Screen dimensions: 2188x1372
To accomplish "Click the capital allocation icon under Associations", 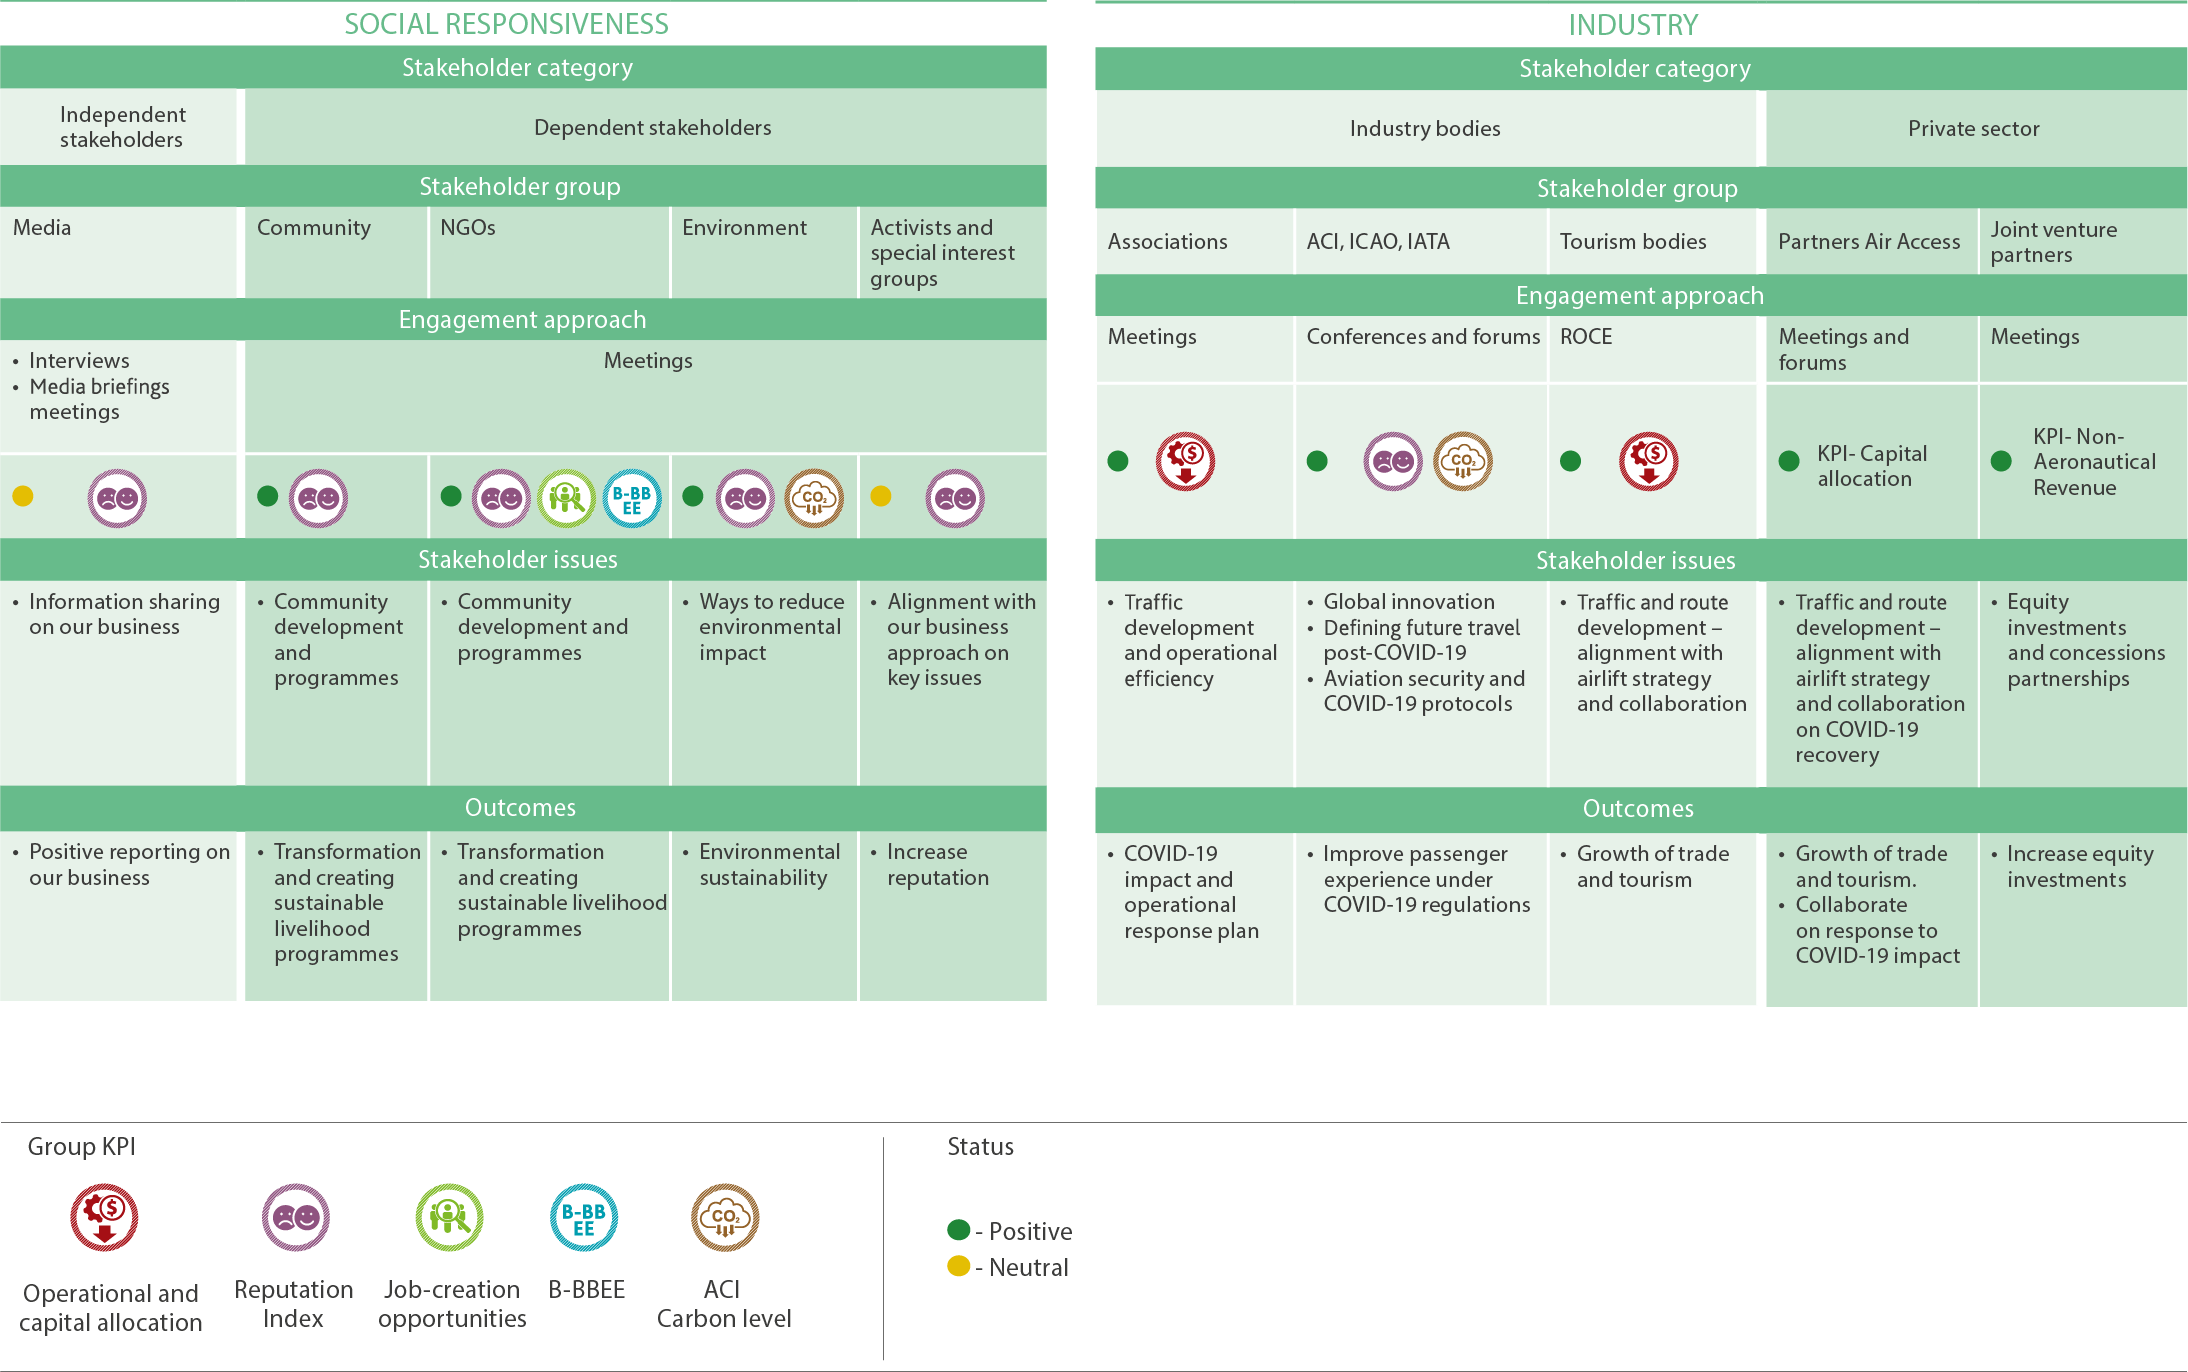I will (1185, 461).
